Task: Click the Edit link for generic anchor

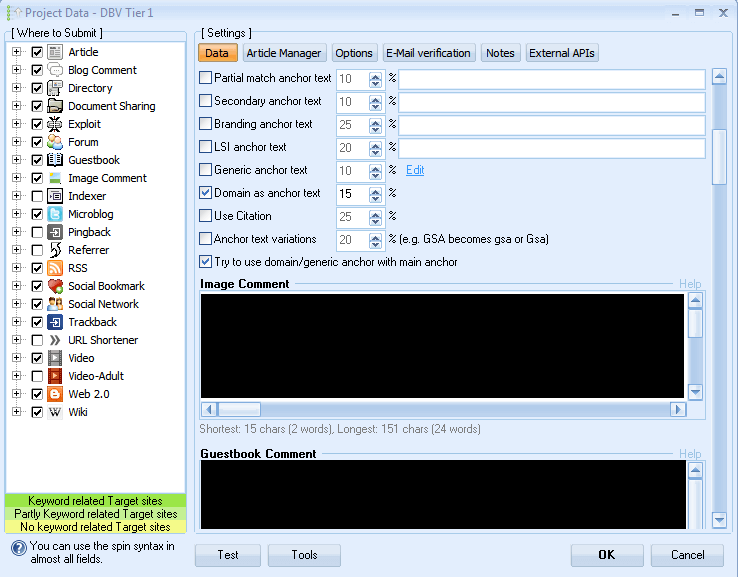Action: click(x=415, y=170)
